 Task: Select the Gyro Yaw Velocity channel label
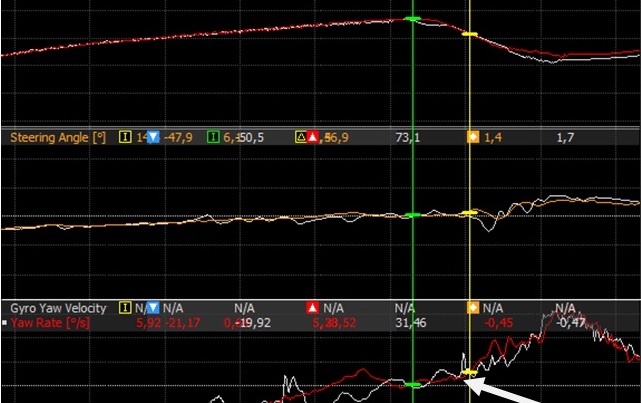[58, 308]
